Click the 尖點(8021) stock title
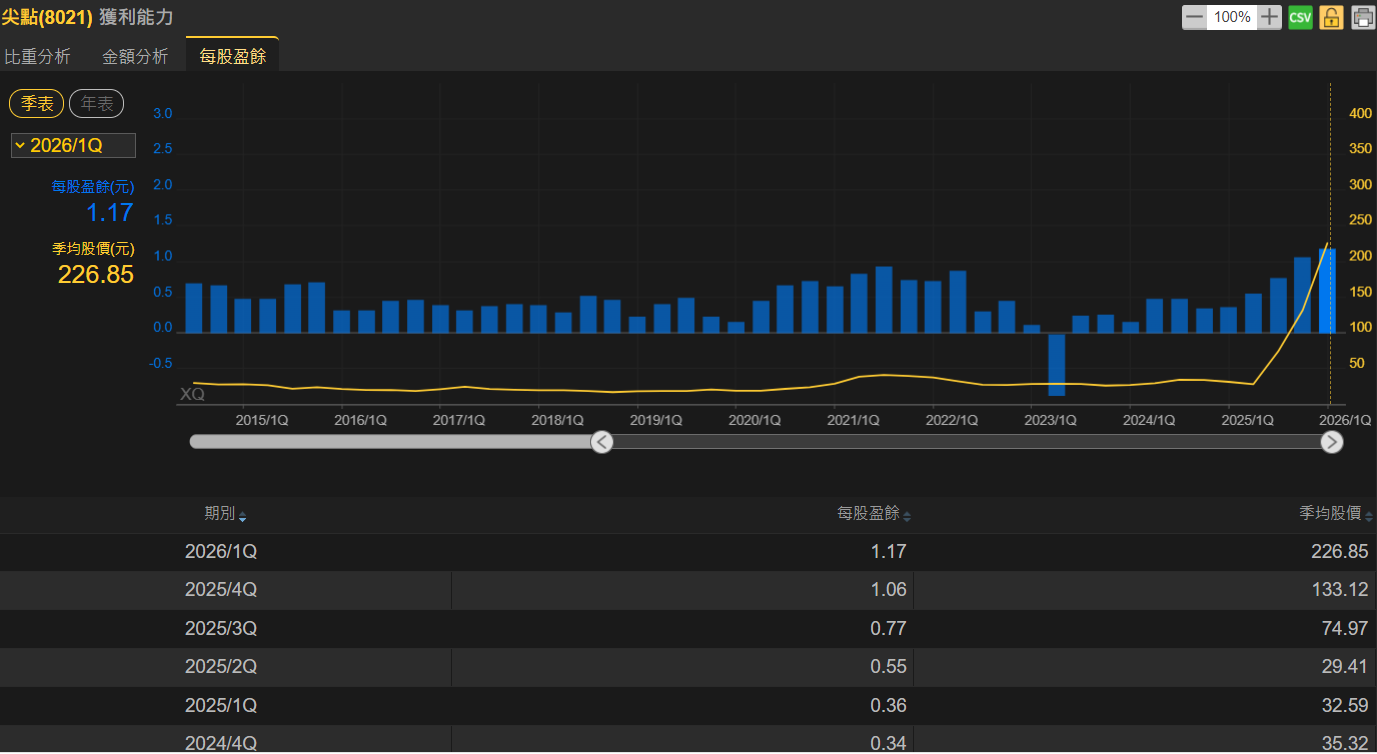Screen dimensions: 1377x754 (47, 17)
